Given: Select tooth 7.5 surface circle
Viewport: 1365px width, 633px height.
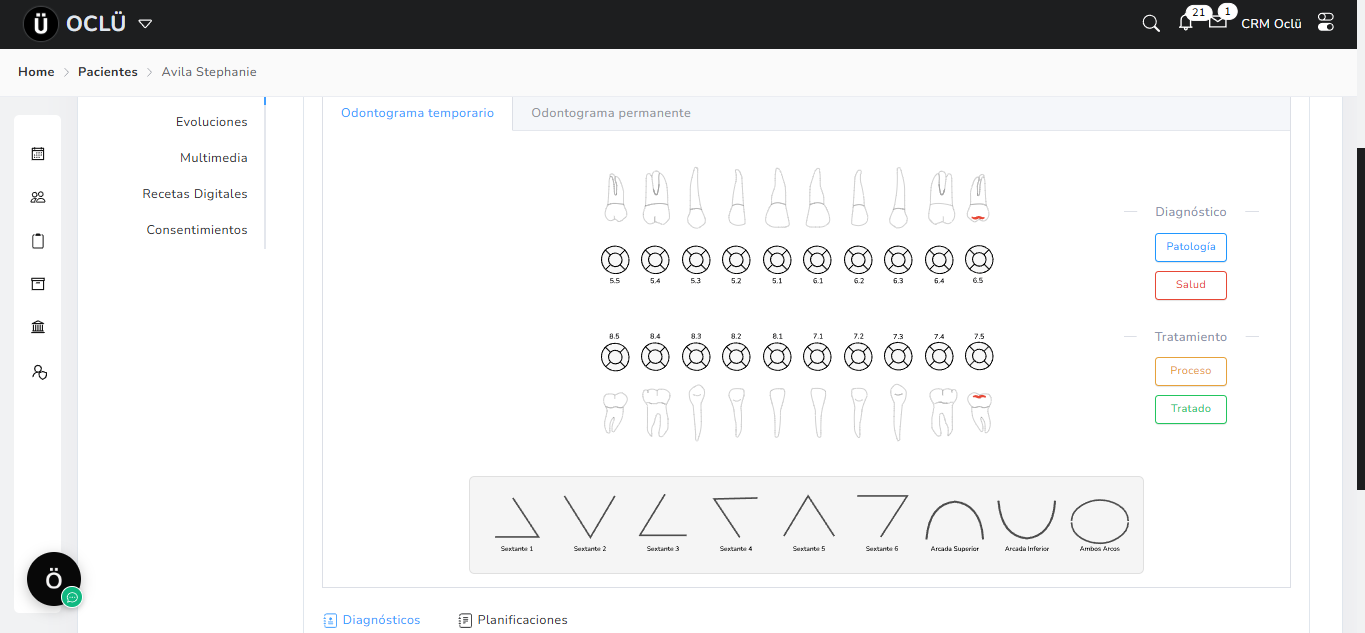Looking at the screenshot, I should click(x=979, y=356).
